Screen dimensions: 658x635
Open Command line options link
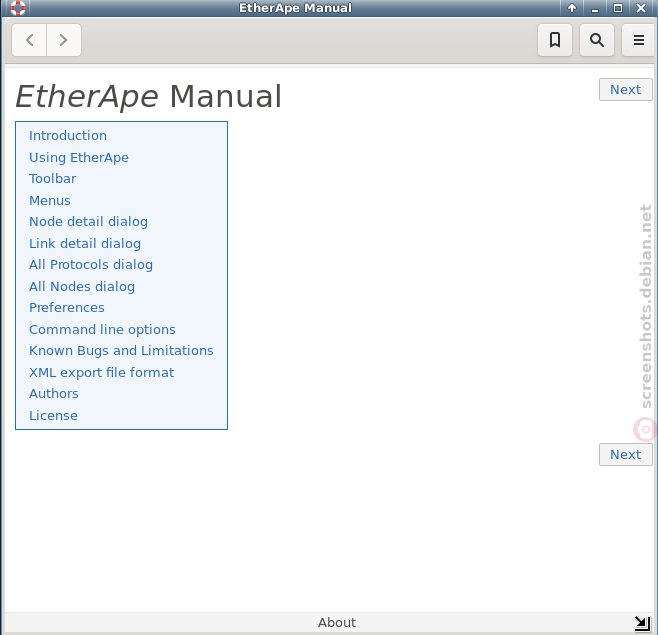(102, 329)
